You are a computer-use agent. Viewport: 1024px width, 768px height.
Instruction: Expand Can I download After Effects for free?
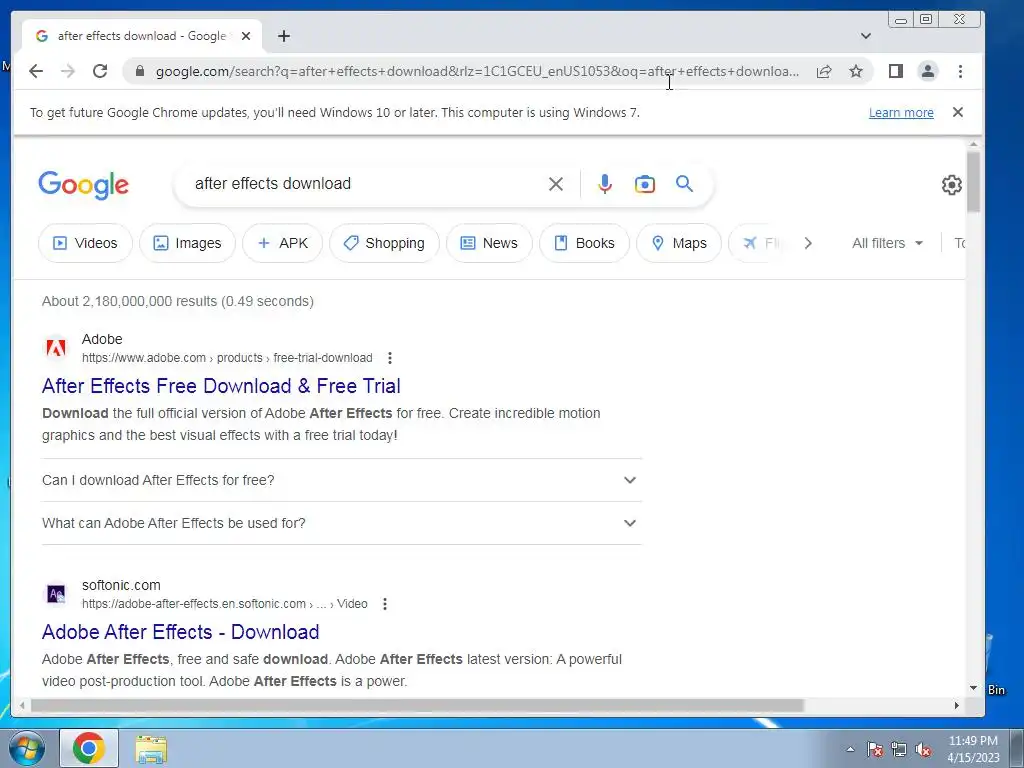(x=342, y=480)
